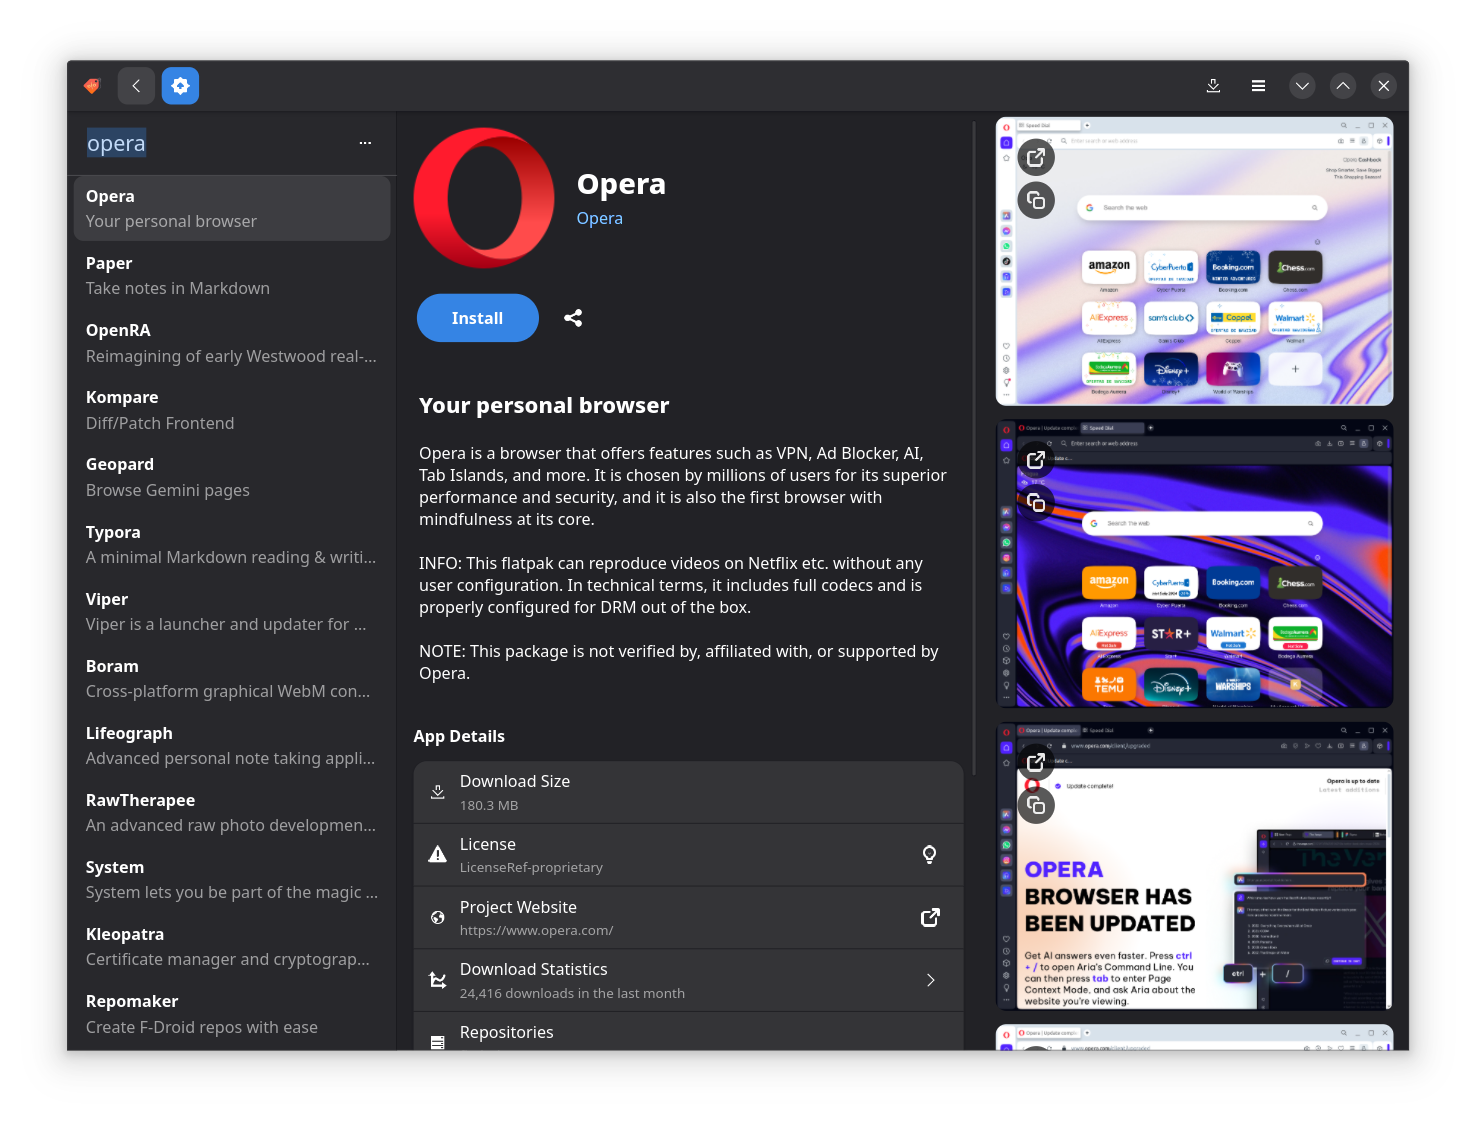Open the Project Website external link icon
Image resolution: width=1476 pixels, height=1124 pixels.
[930, 917]
